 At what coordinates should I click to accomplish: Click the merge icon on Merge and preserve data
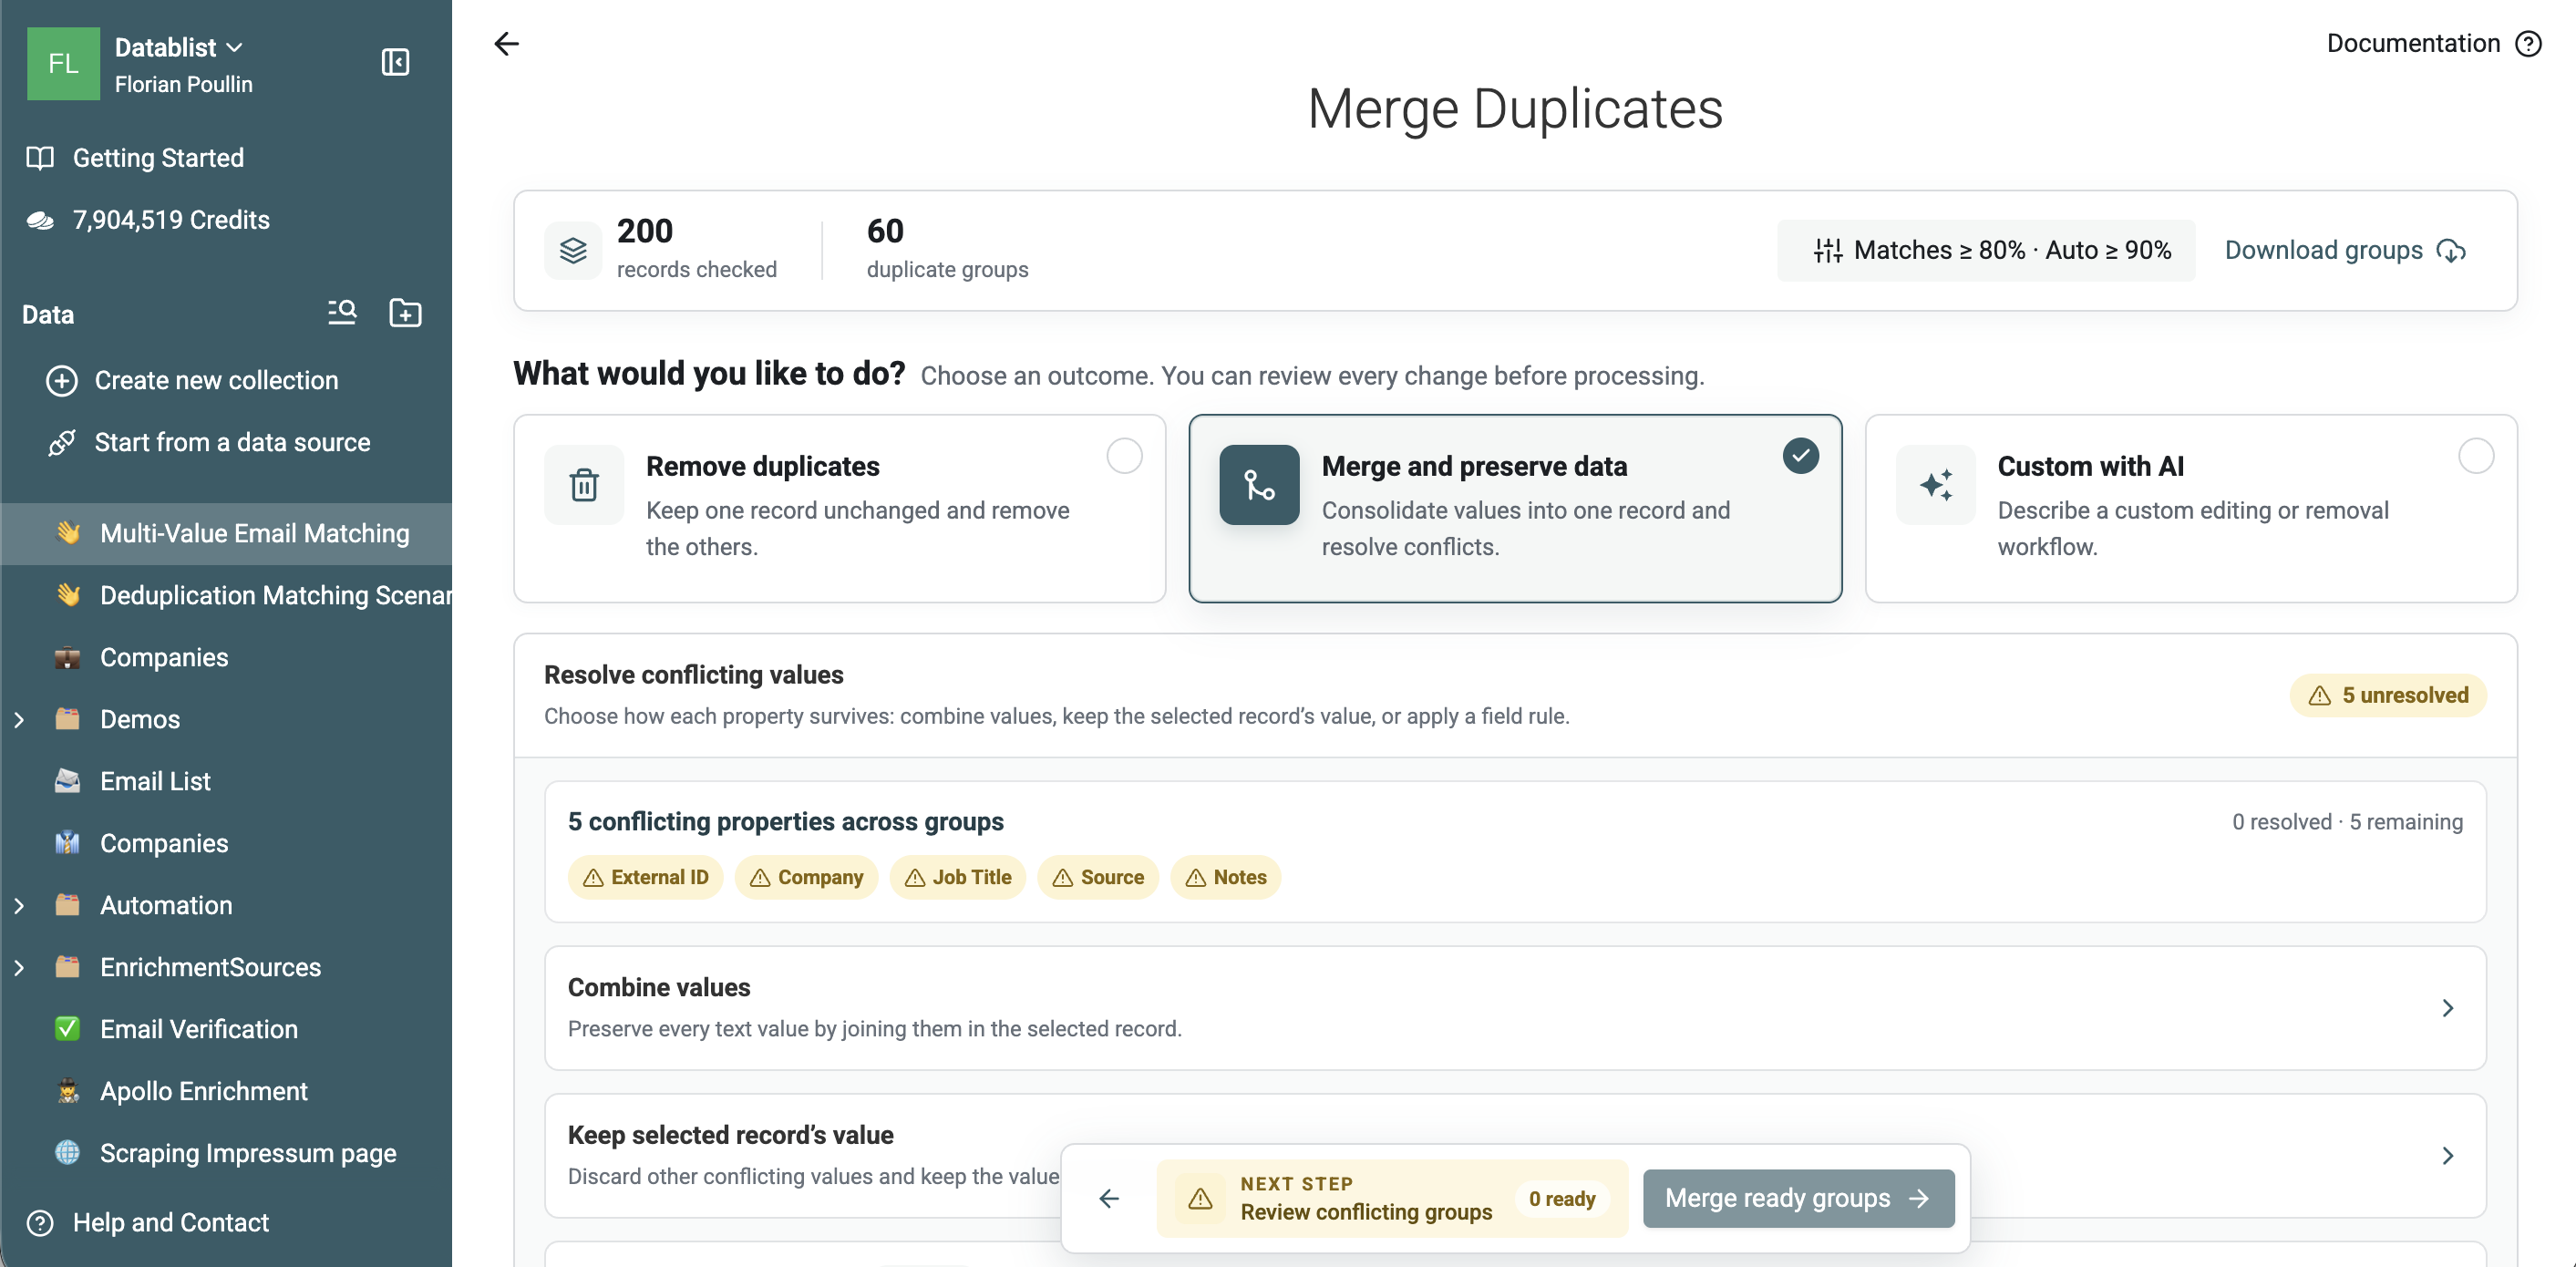1259,485
